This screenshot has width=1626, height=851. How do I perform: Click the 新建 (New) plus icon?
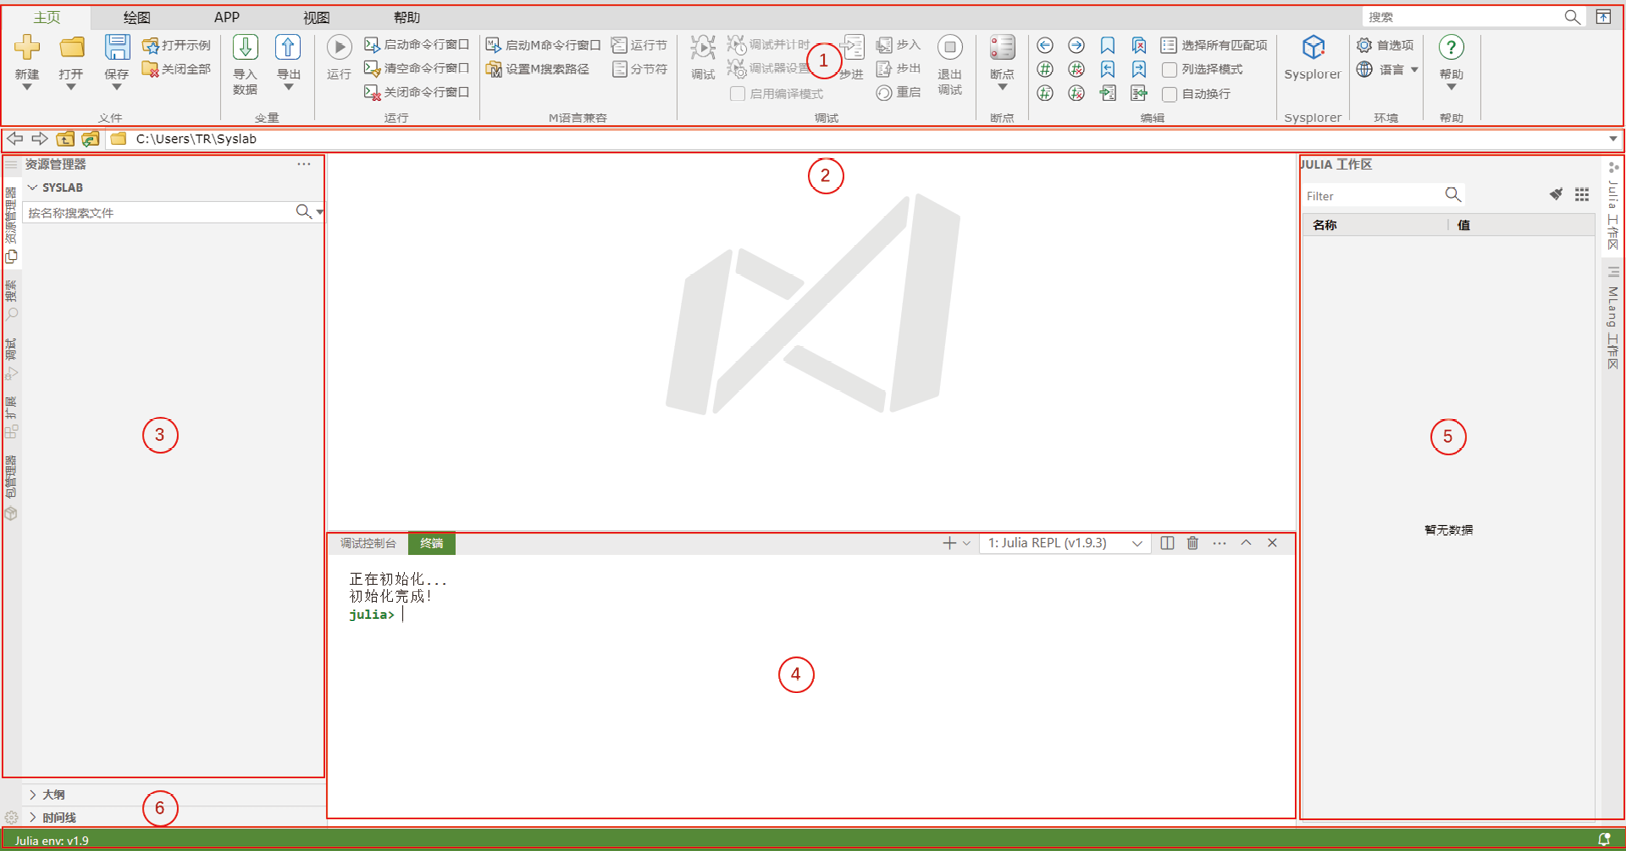point(27,47)
